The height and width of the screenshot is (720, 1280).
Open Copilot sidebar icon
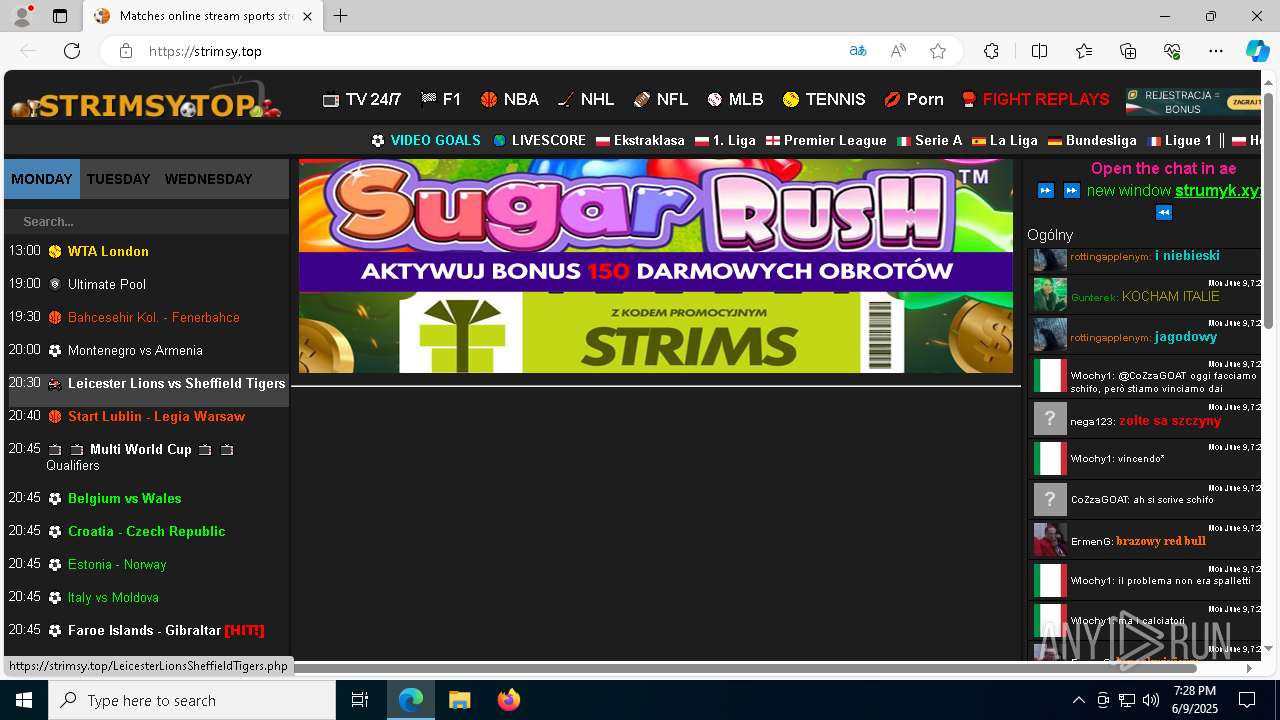[x=1257, y=51]
